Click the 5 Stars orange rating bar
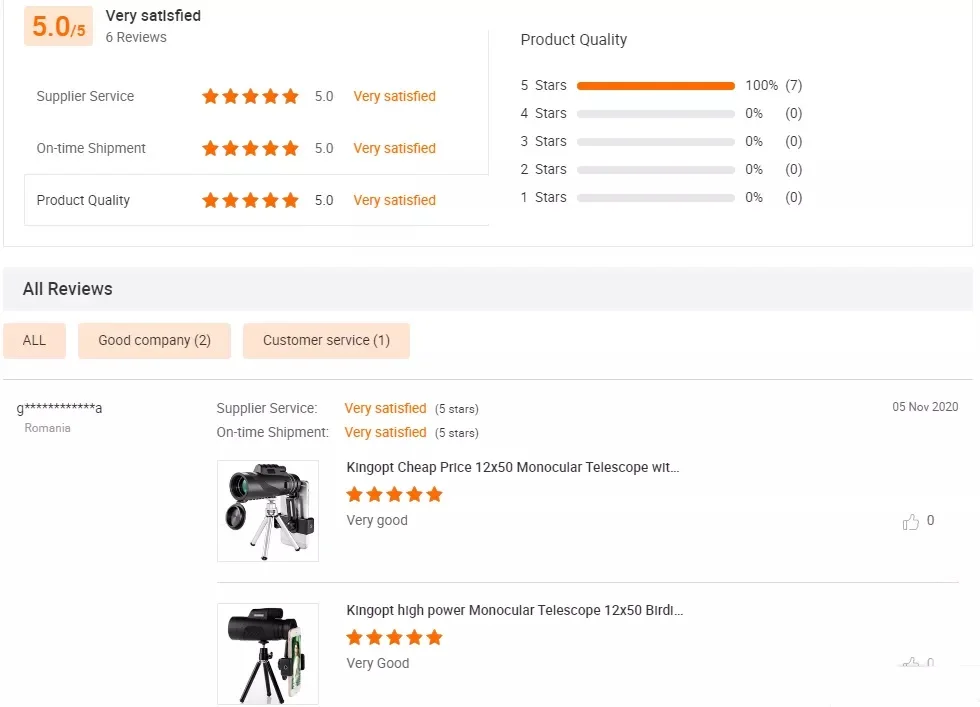Viewport: 980px width, 707px height. coord(656,86)
